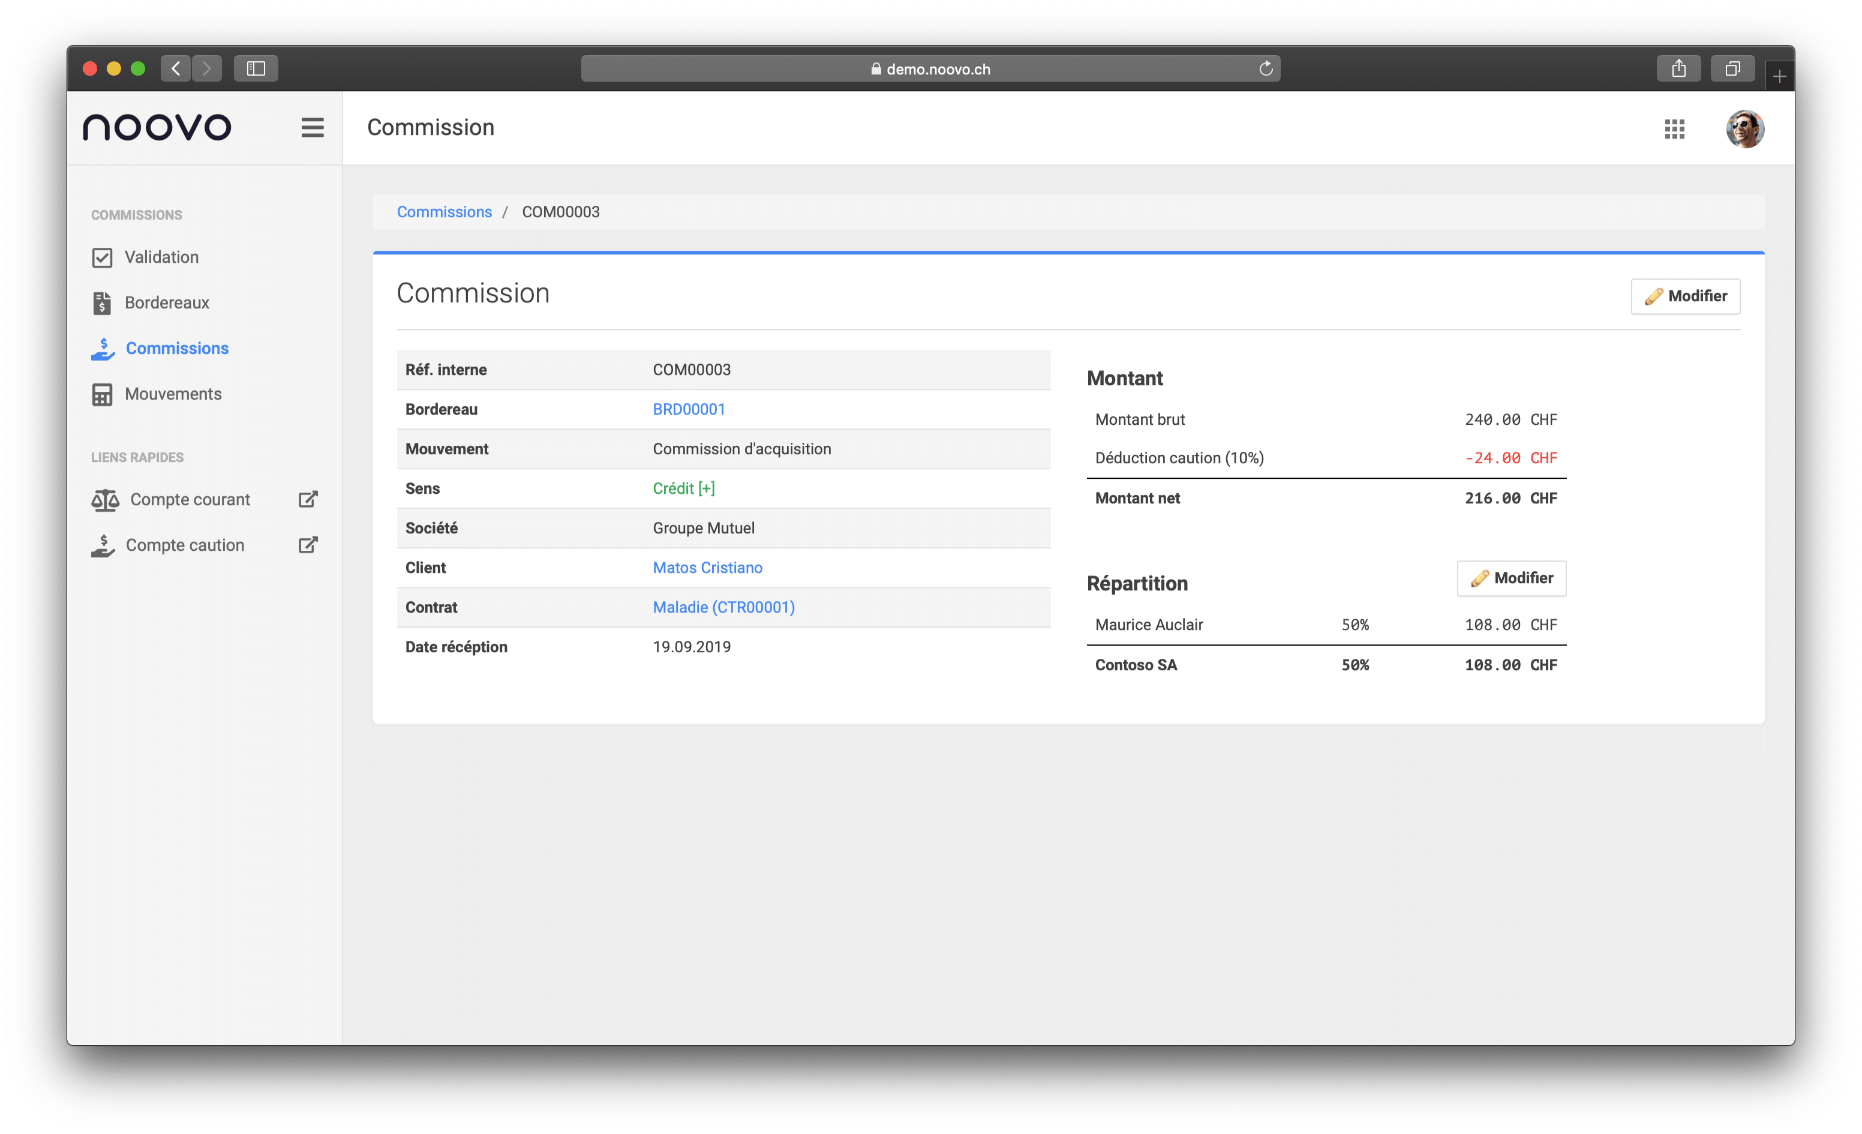The height and width of the screenshot is (1134, 1862).
Task: Reload the page in address bar
Action: pyautogui.click(x=1265, y=69)
